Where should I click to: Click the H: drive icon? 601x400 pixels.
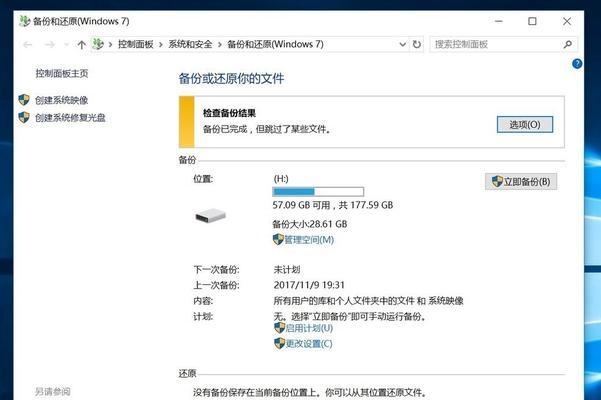tap(210, 215)
